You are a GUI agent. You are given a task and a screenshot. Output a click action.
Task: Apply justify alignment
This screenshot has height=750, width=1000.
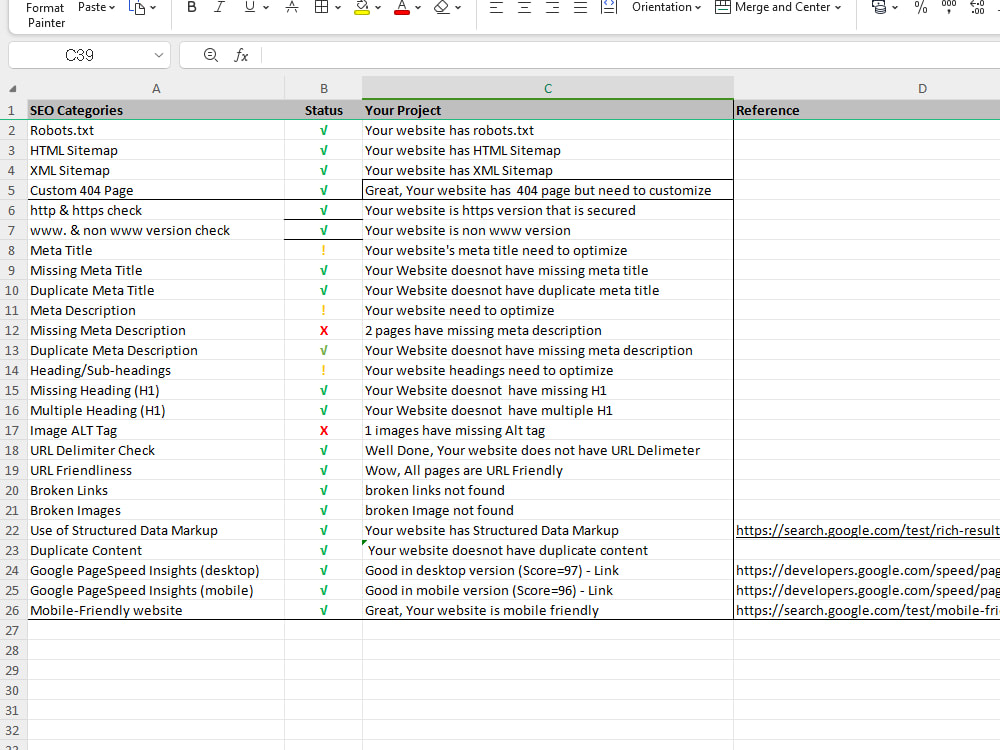tap(580, 8)
